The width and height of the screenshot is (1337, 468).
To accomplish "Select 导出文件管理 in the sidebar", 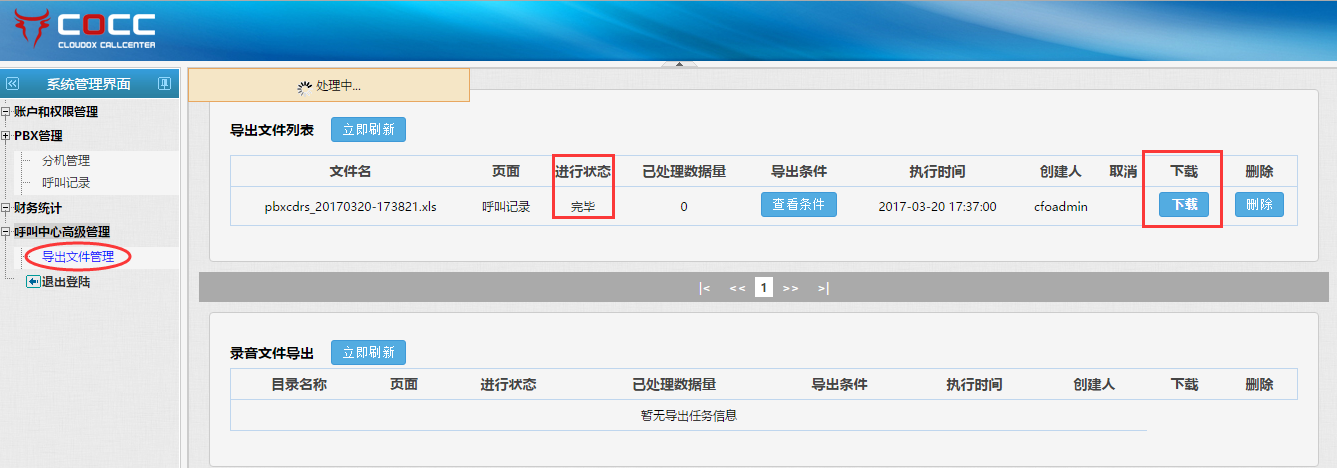I will click(x=78, y=257).
